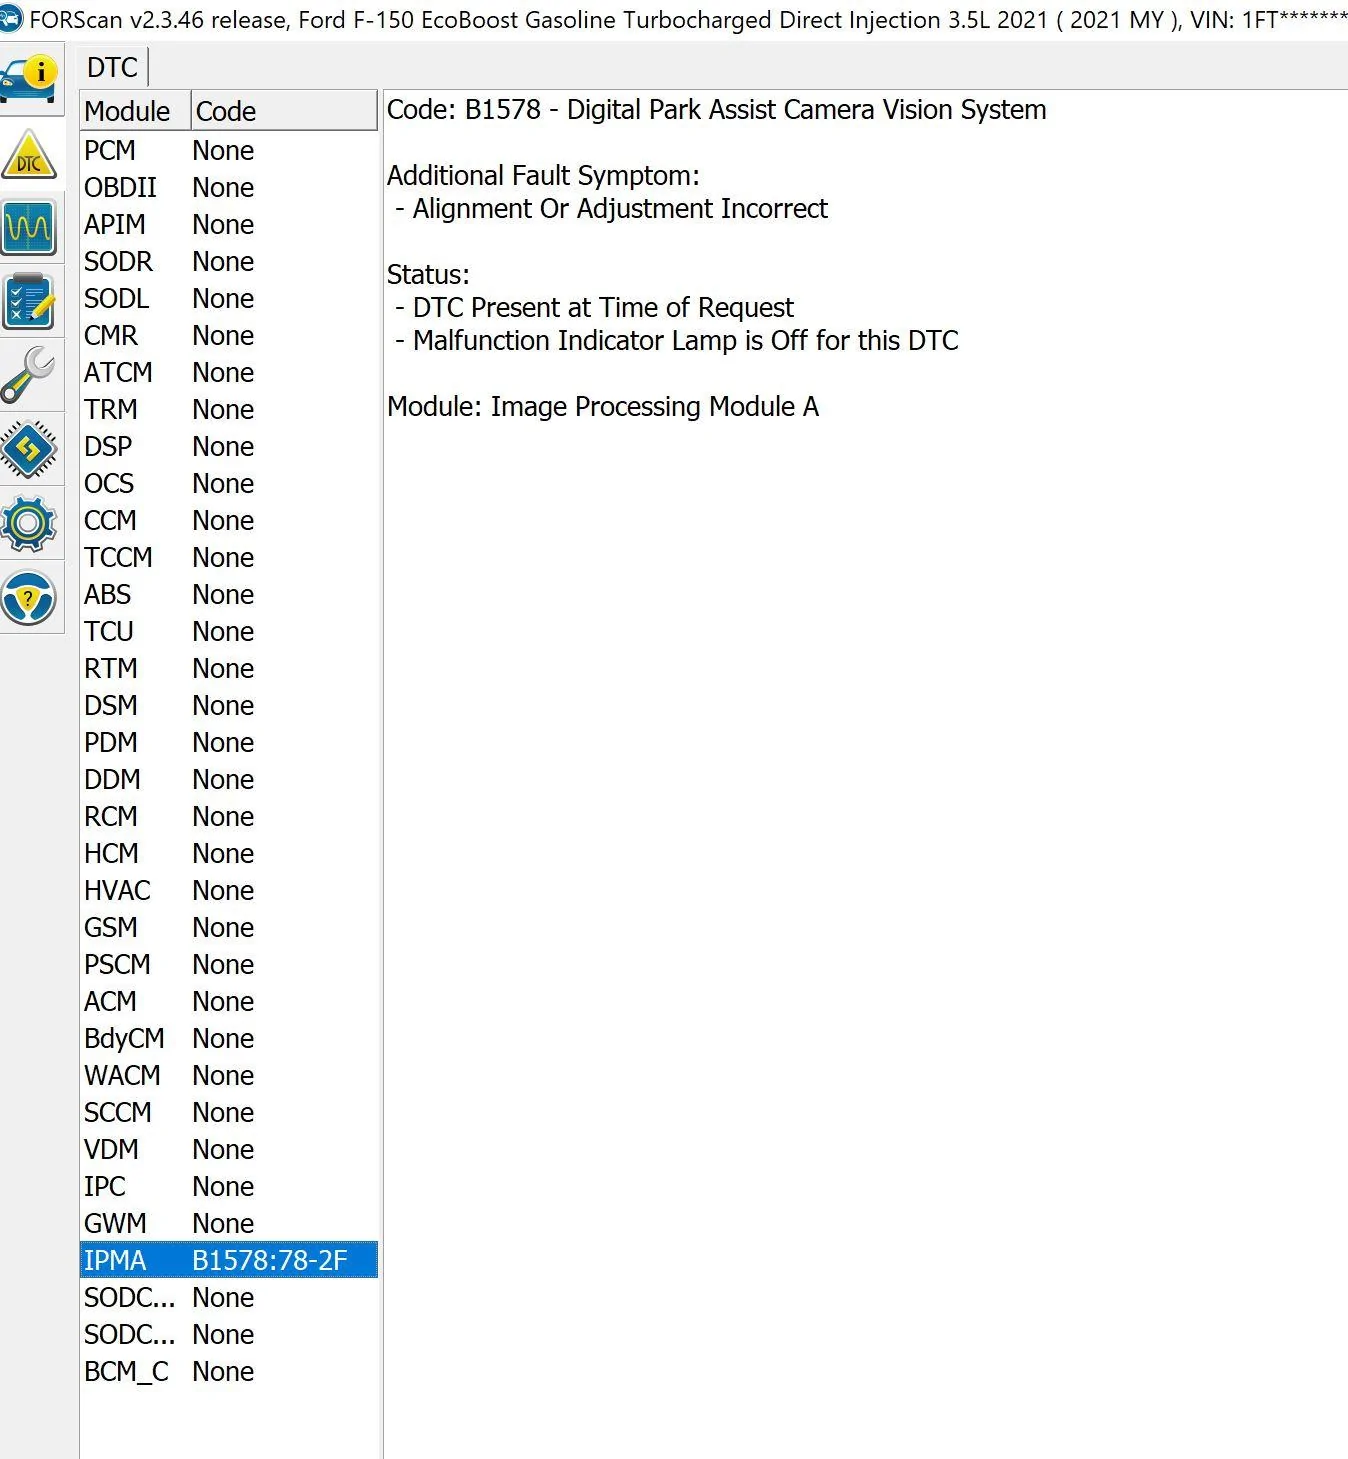1348x1459 pixels.
Task: Open the DTC warning triangle section
Action: pos(29,155)
